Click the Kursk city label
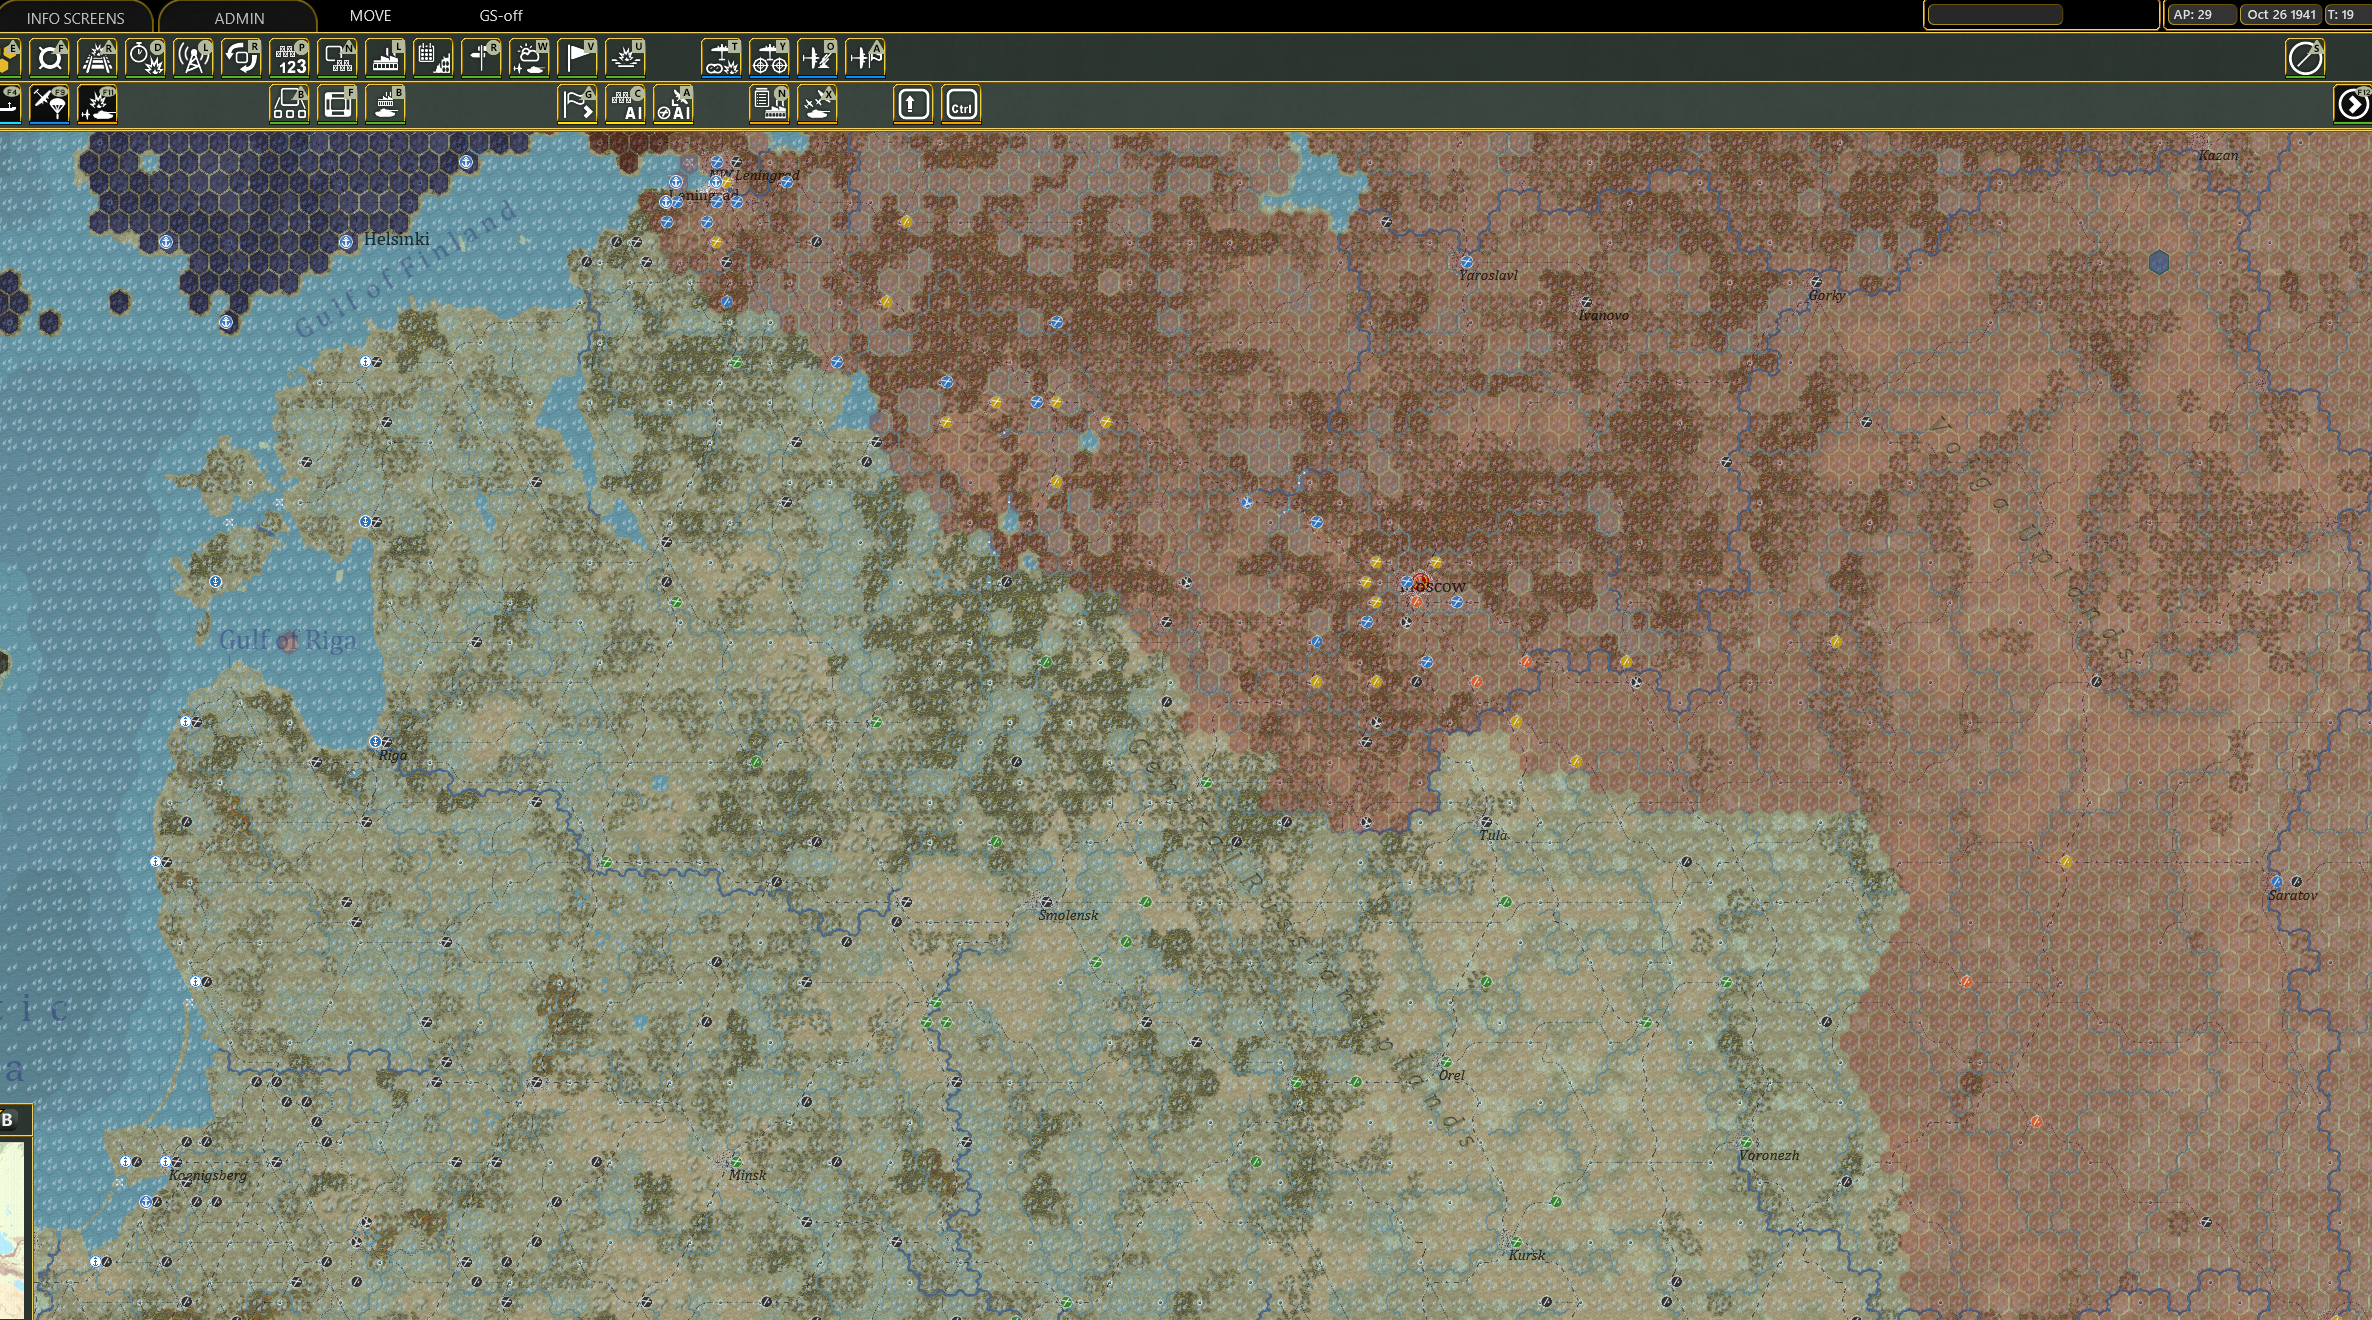The image size is (2372, 1320). (x=1526, y=1255)
